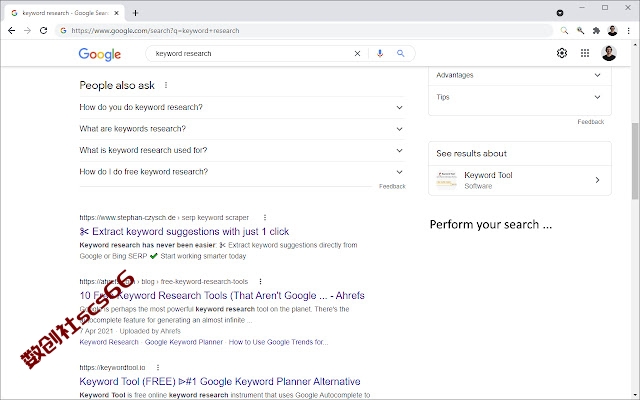
Task: Click the 'People also ask' heading
Action: 117,85
